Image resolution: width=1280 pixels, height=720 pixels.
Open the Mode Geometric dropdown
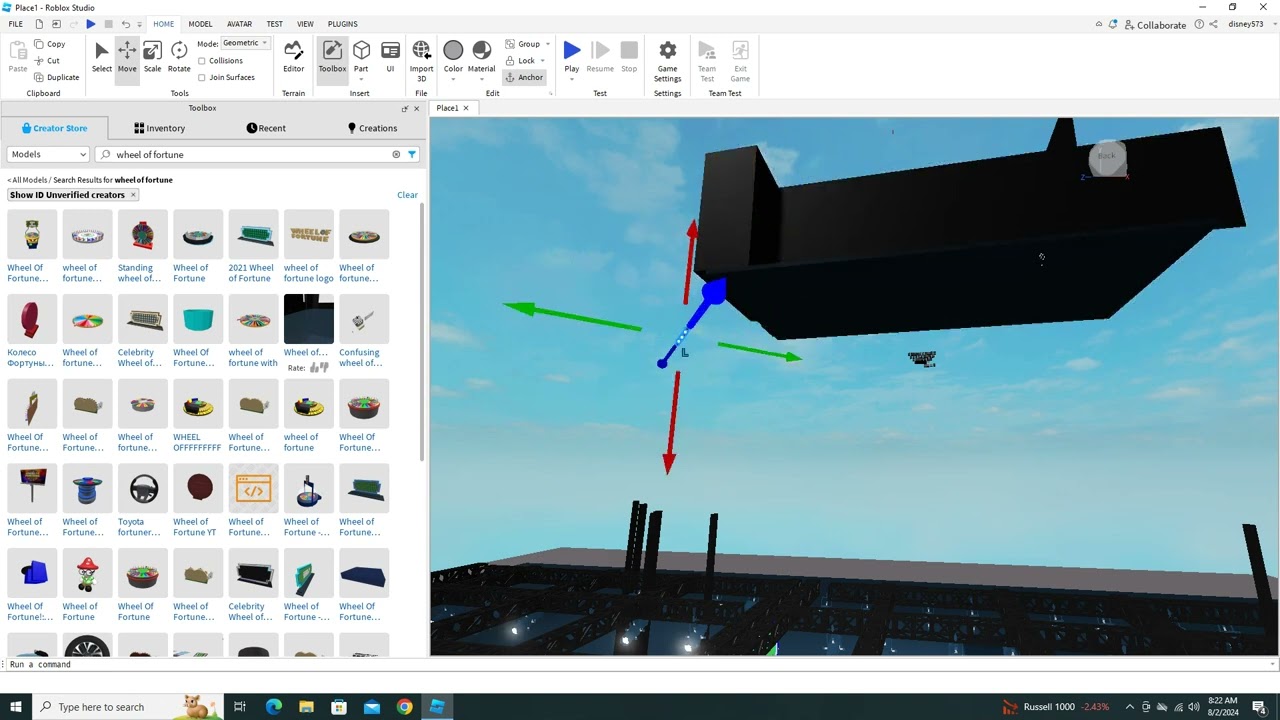(245, 43)
